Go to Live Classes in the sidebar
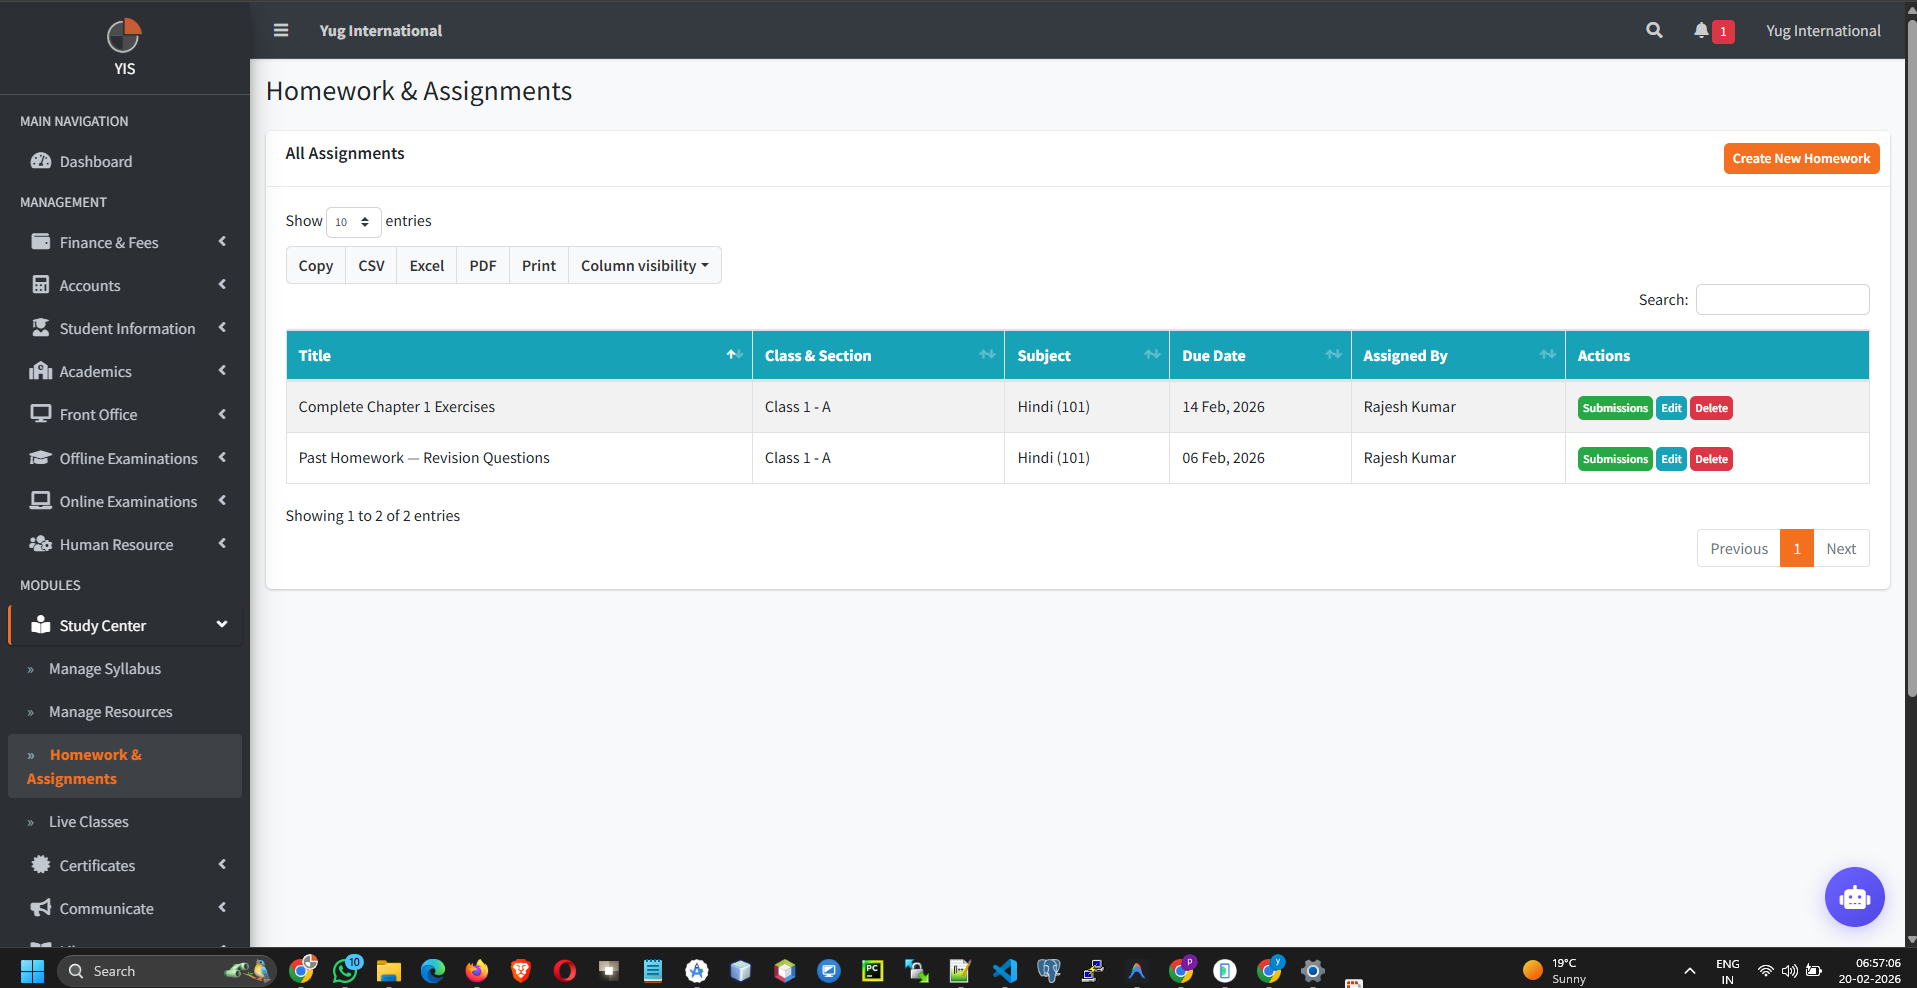 [88, 821]
